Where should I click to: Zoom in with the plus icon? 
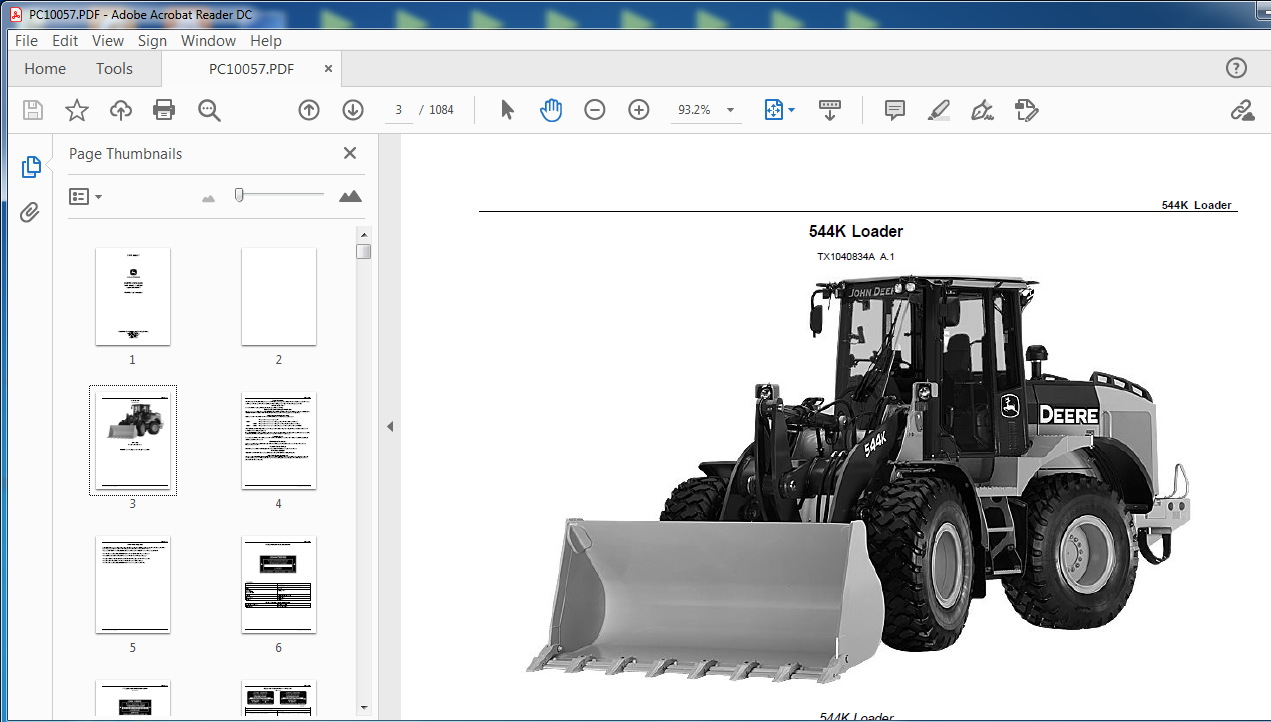click(x=639, y=110)
